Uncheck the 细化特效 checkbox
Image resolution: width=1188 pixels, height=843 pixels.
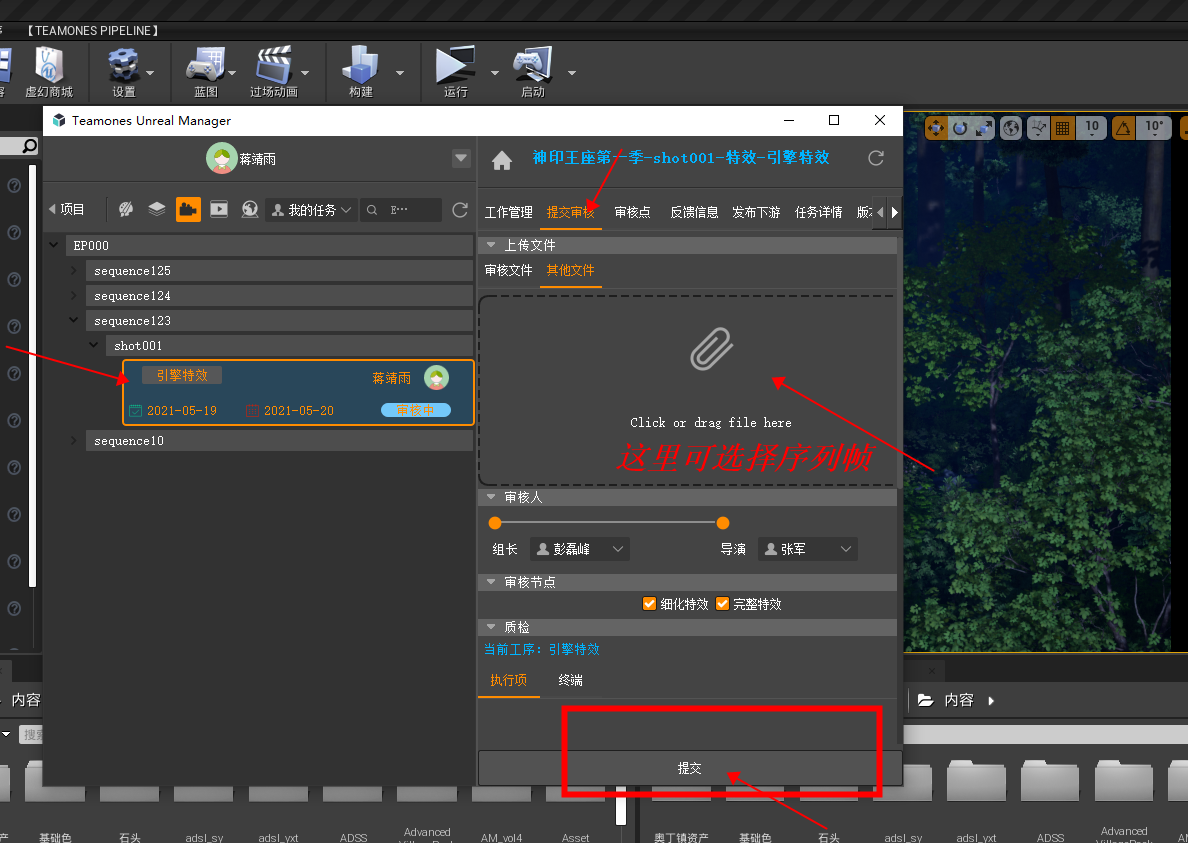650,604
